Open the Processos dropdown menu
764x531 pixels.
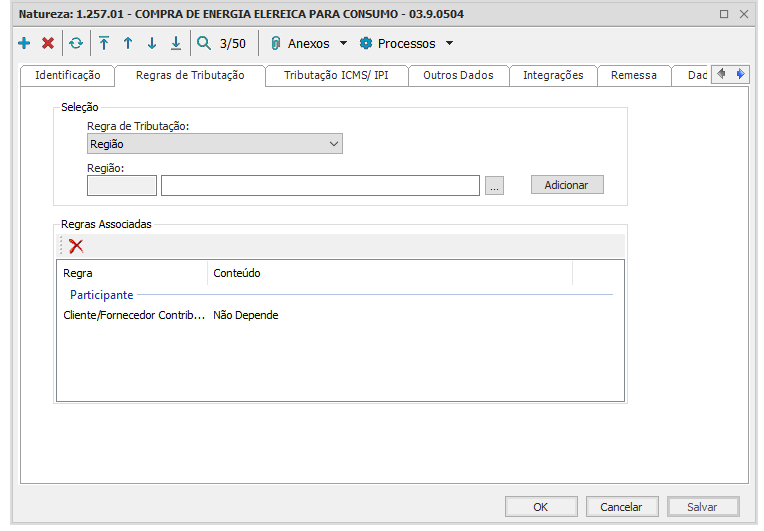pyautogui.click(x=406, y=44)
